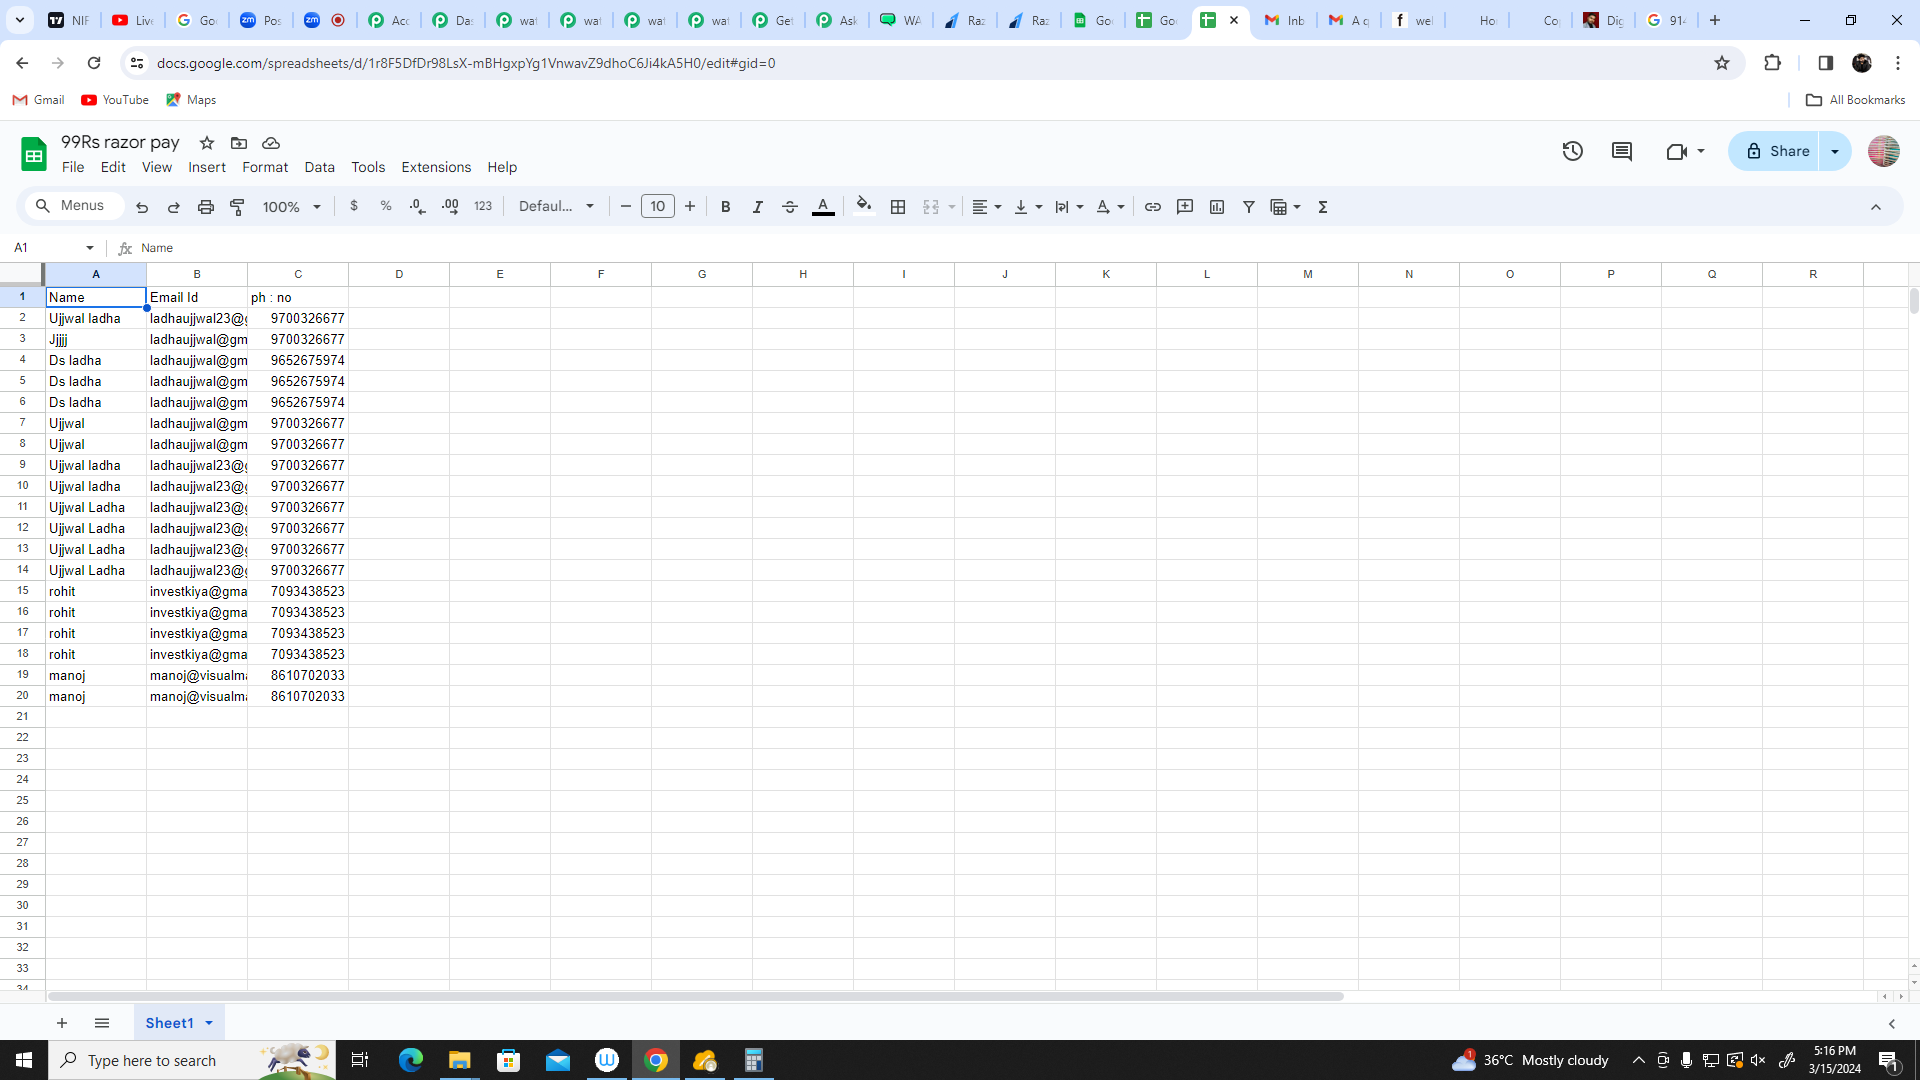
Task: Open the Insert menu
Action: tap(207, 167)
